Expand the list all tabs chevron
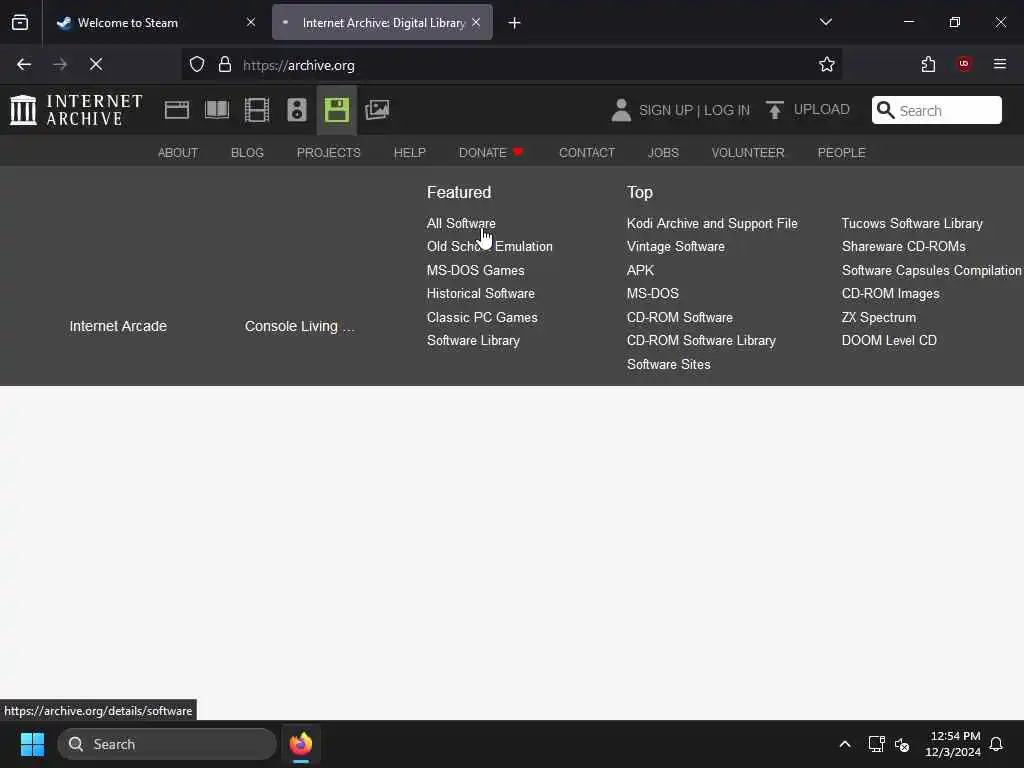The height and width of the screenshot is (768, 1024). (825, 22)
